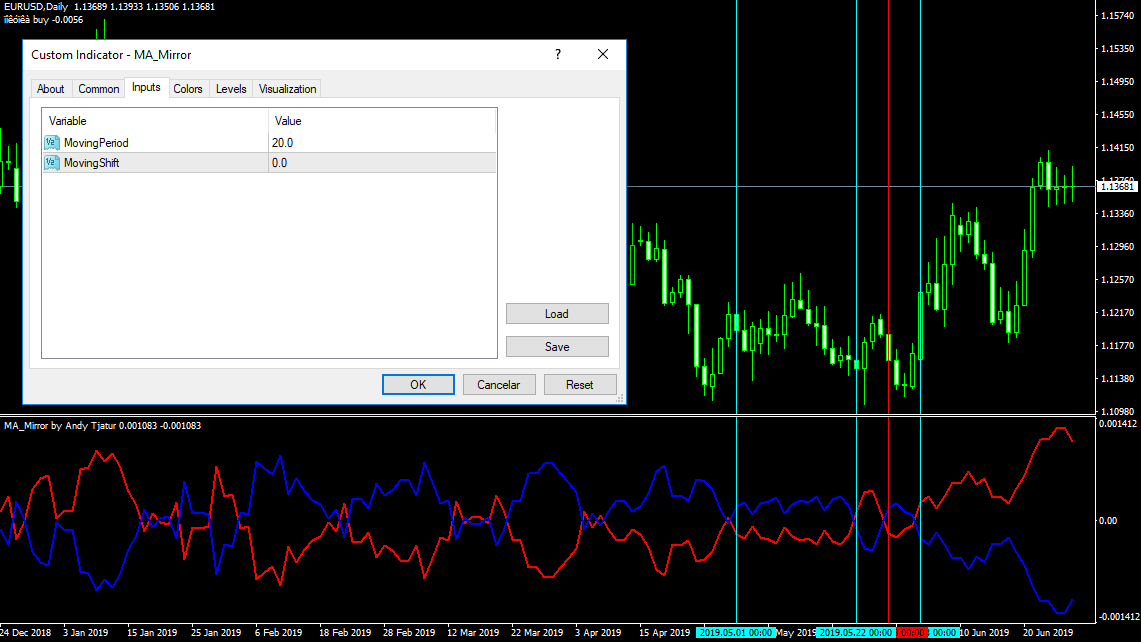
Task: Open the About tab
Action: 50,89
